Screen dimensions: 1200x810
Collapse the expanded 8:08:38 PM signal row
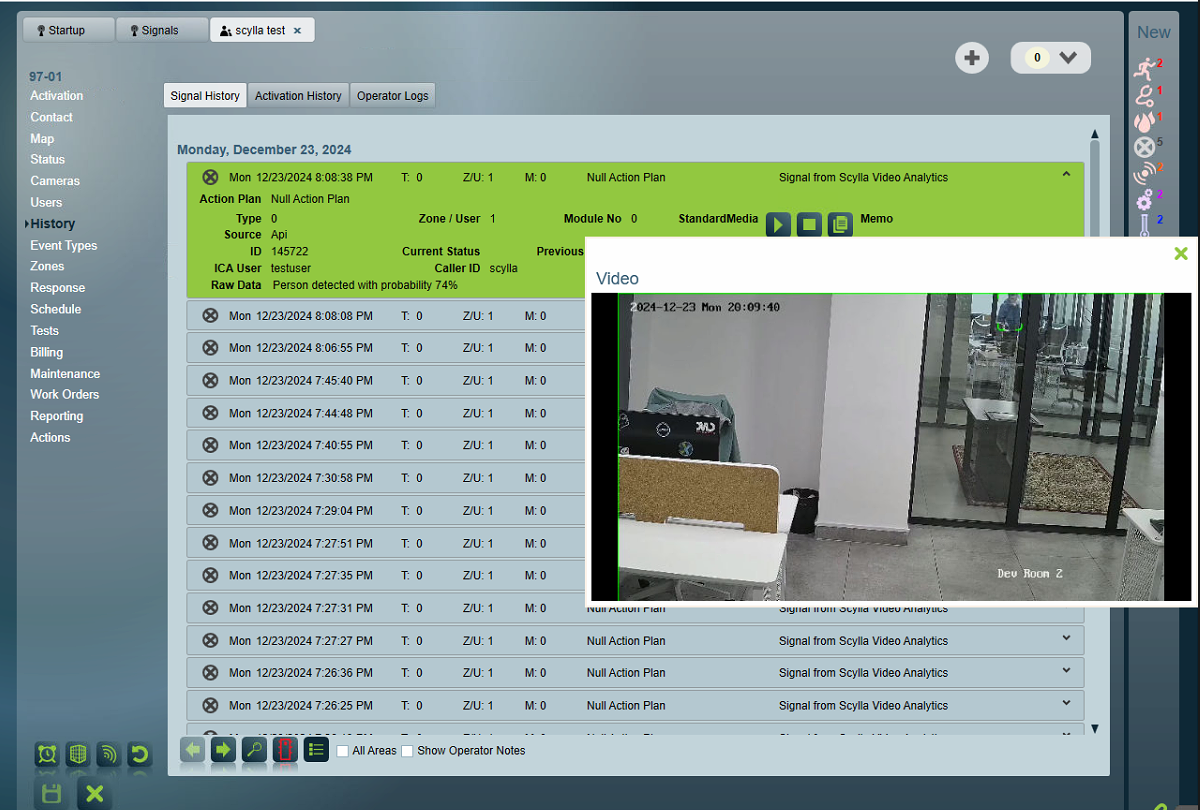click(1066, 175)
